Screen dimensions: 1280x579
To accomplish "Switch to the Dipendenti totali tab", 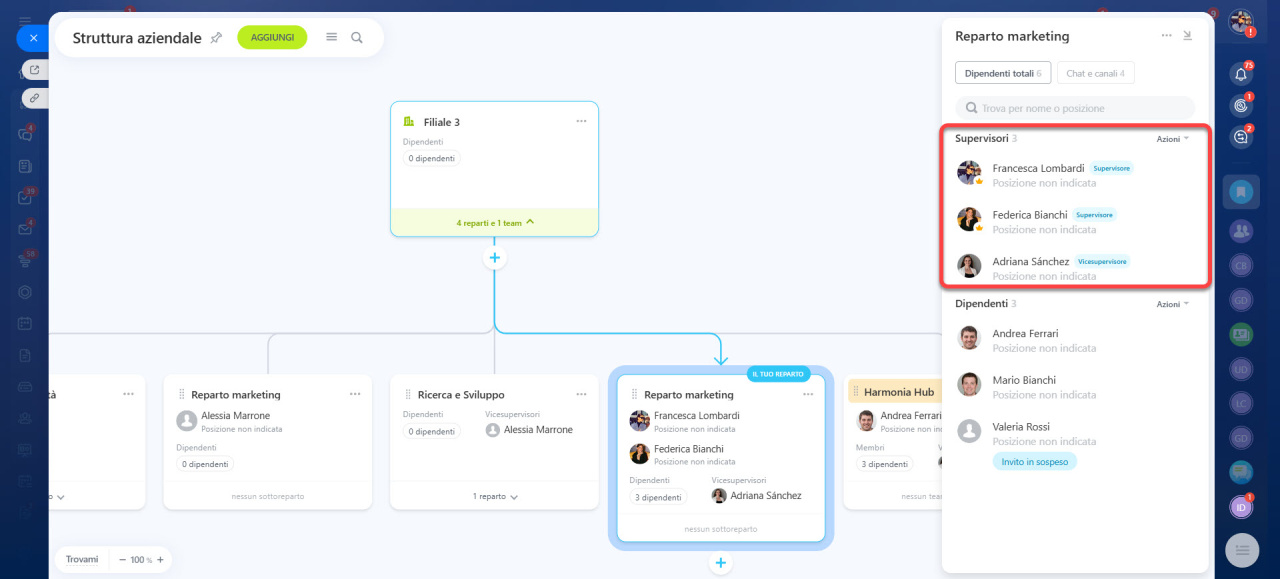I will pyautogui.click(x=1002, y=73).
